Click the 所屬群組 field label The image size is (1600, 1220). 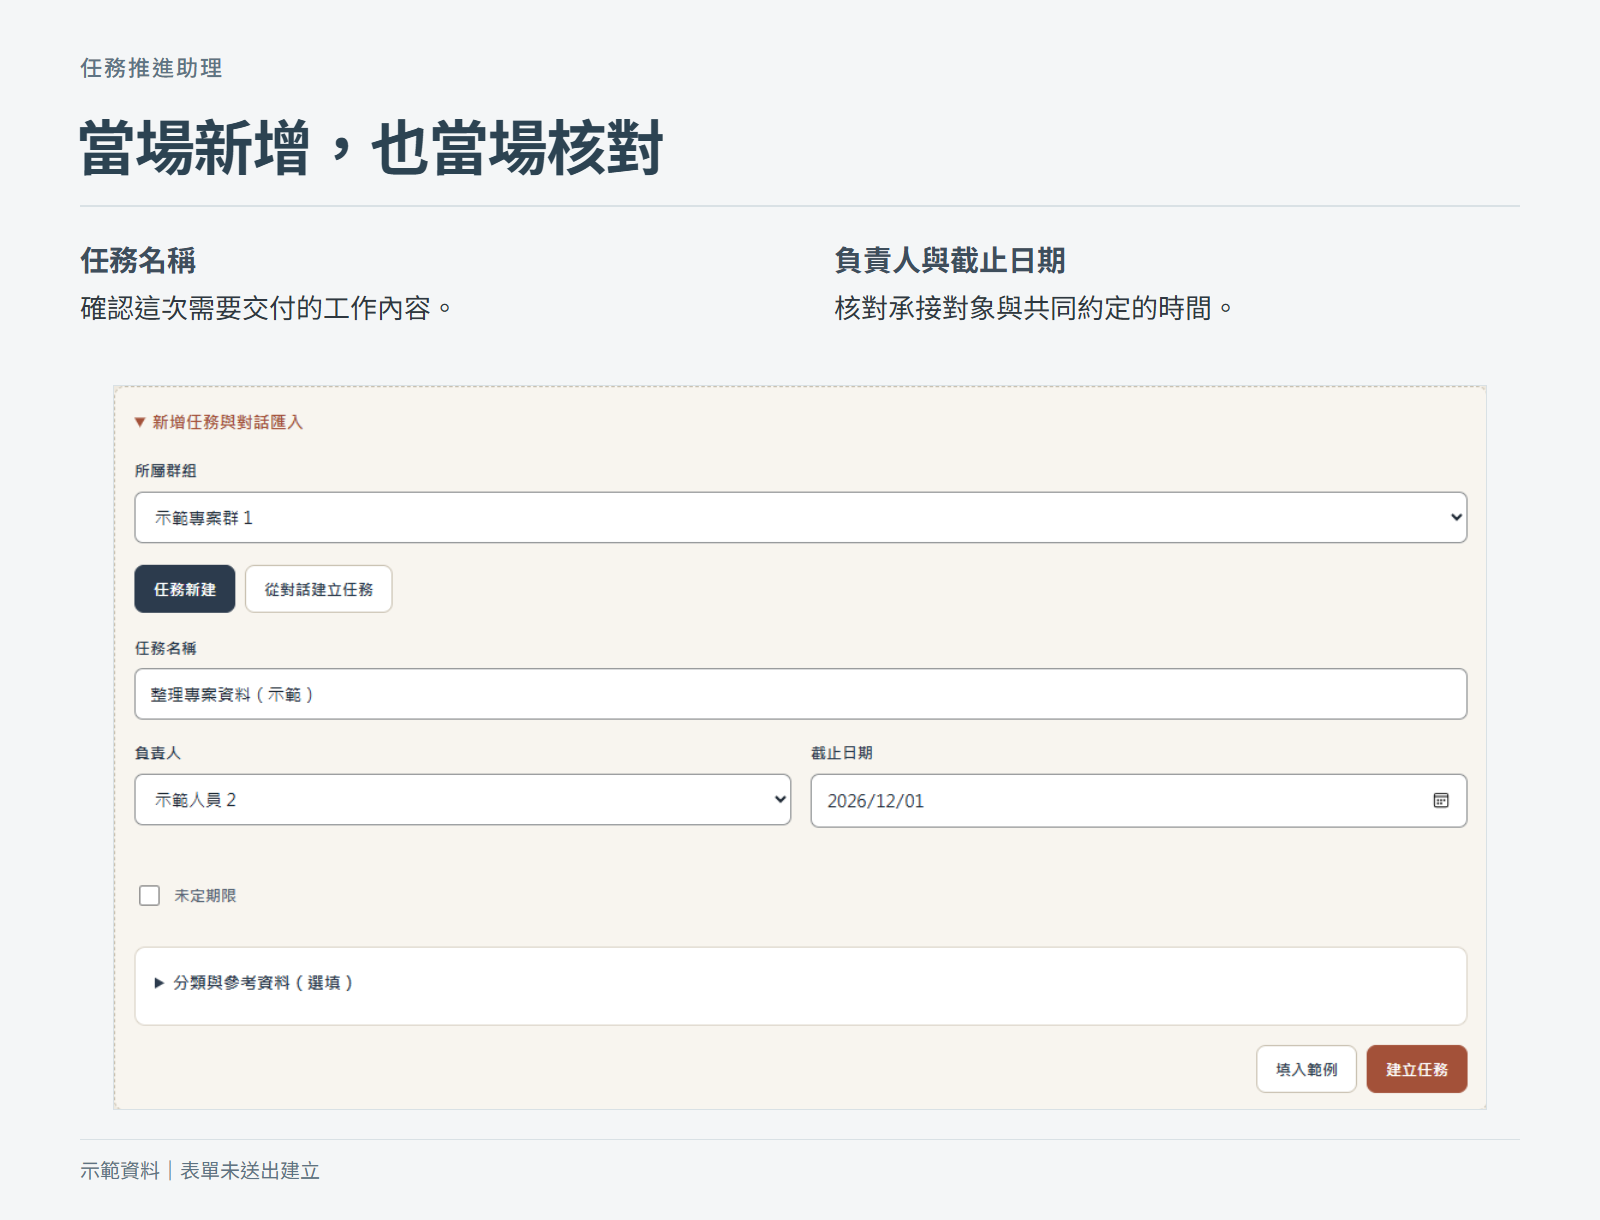[x=166, y=470]
